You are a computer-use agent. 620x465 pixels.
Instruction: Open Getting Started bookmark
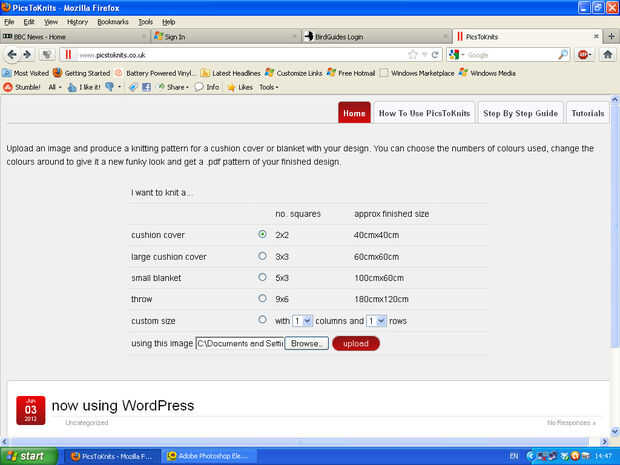coord(81,73)
